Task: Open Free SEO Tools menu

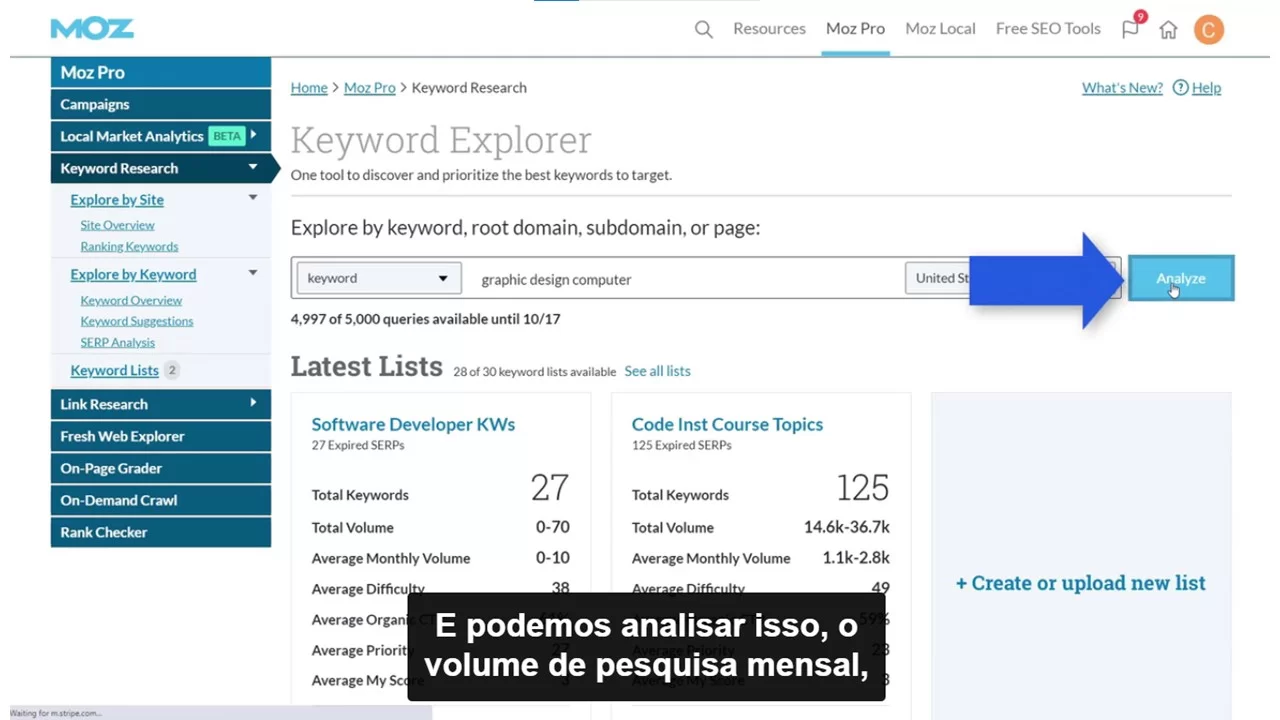Action: (x=1048, y=29)
